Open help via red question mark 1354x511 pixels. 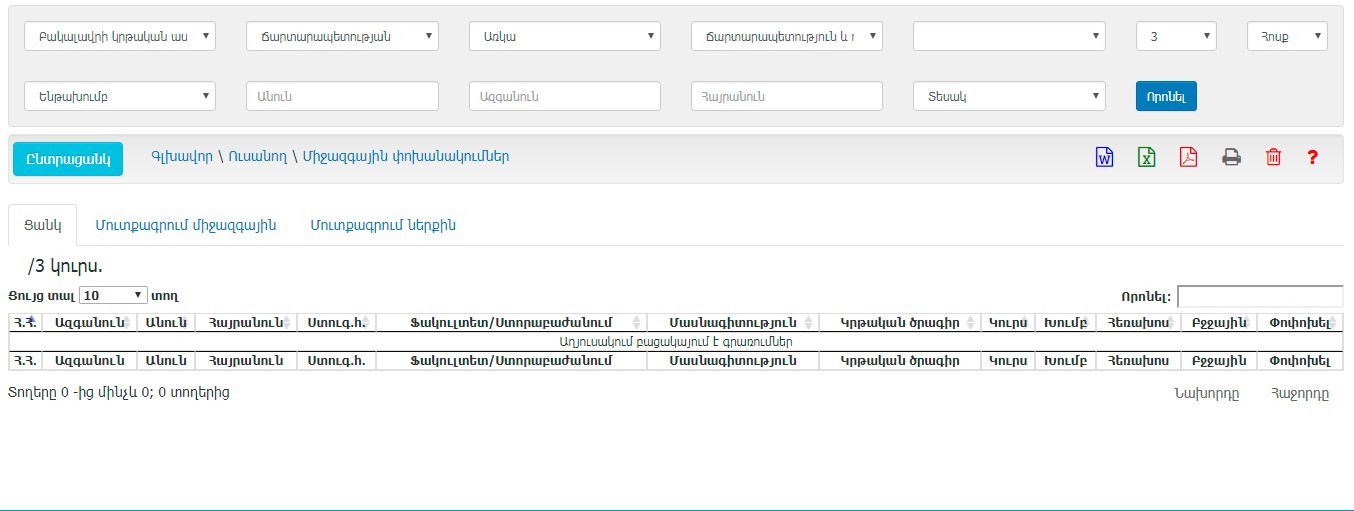pyautogui.click(x=1313, y=157)
